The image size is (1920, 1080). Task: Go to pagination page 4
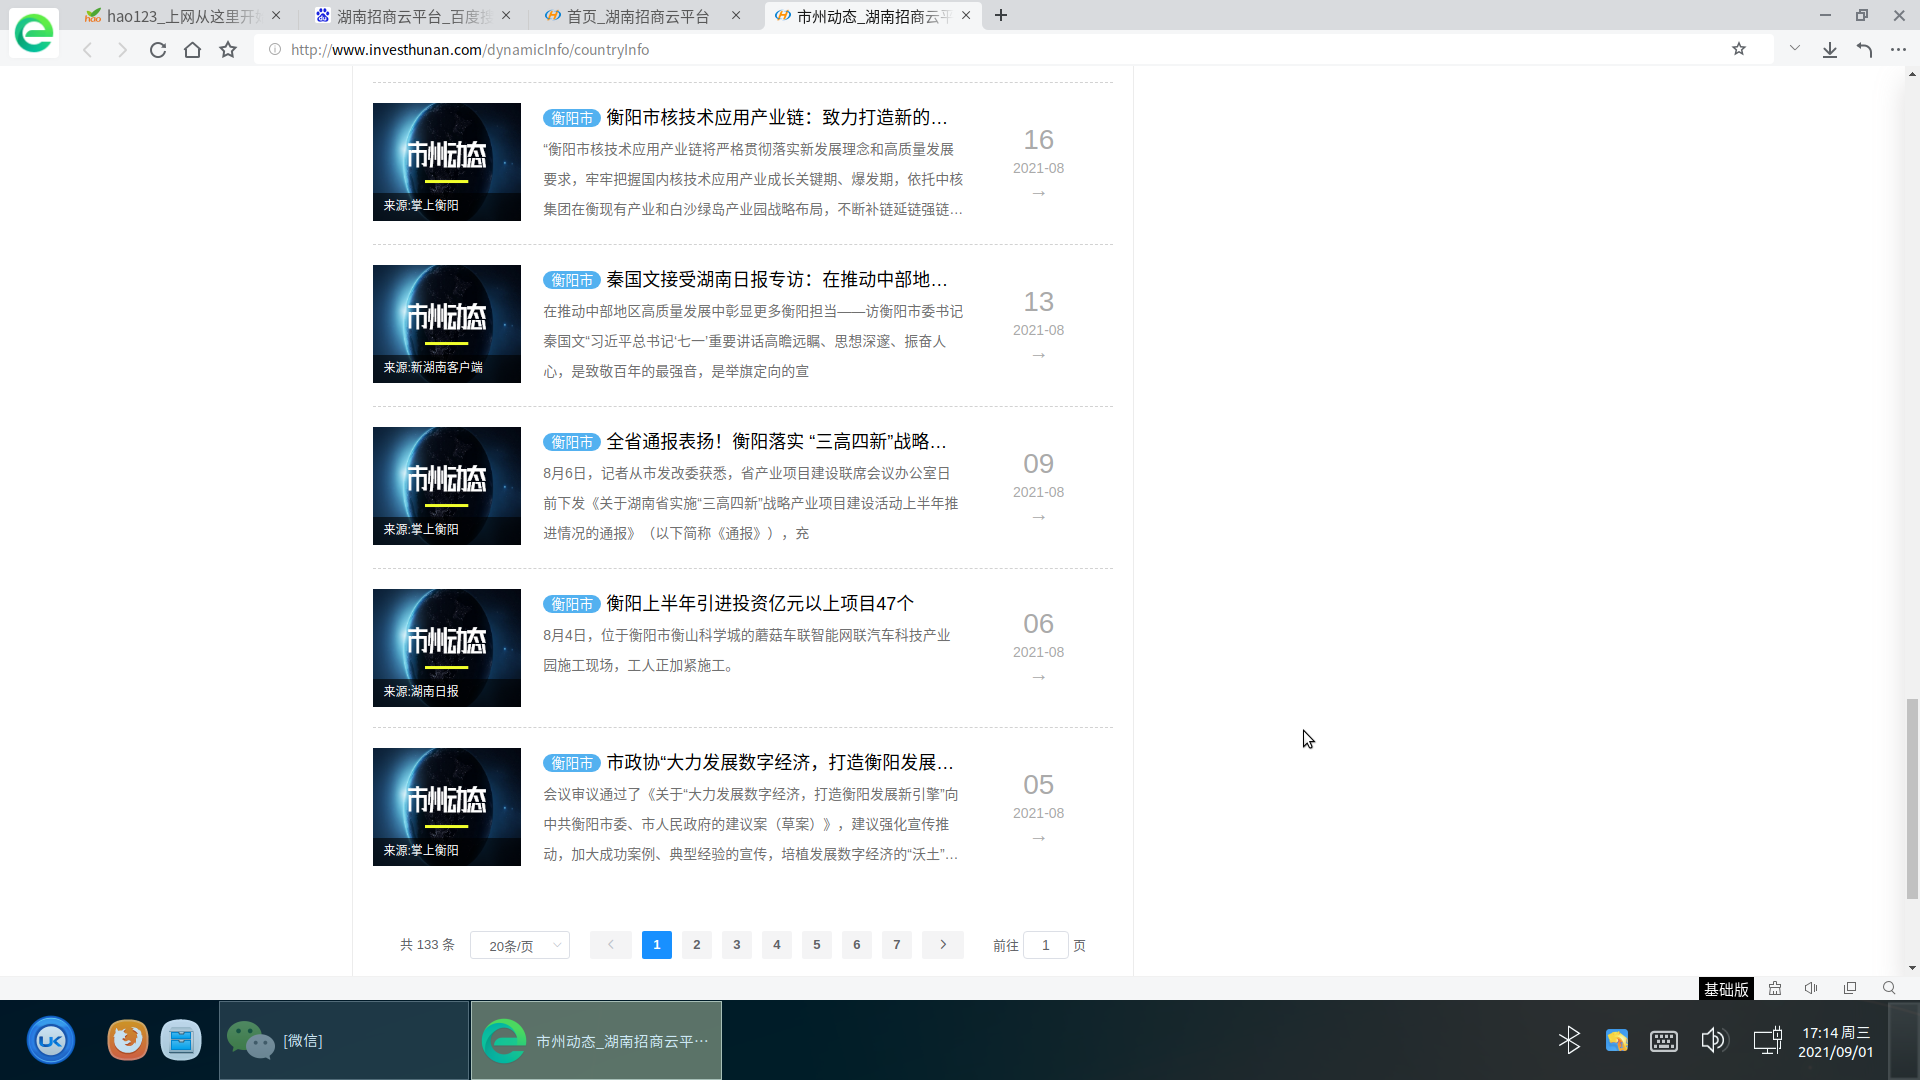click(777, 945)
